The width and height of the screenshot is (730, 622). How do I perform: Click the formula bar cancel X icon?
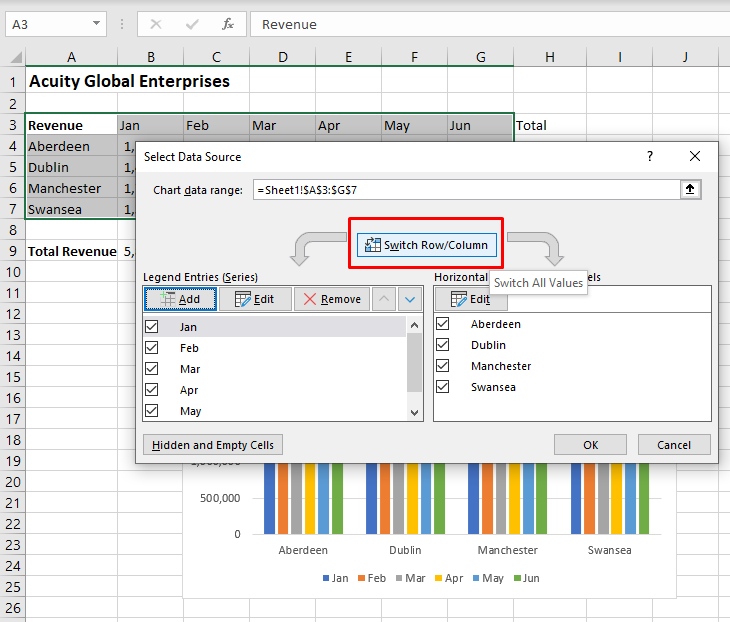[x=156, y=24]
